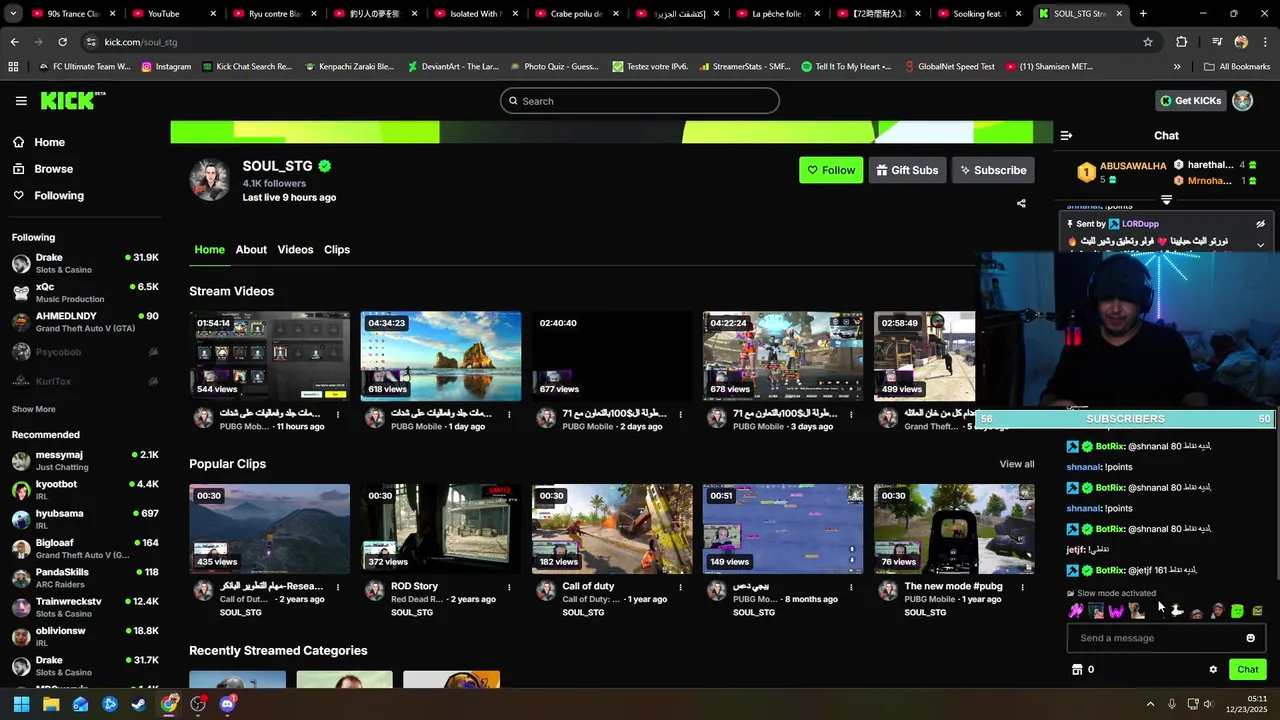This screenshot has width=1280, height=720.
Task: Expand the pinned message chevron
Action: pyautogui.click(x=1260, y=245)
